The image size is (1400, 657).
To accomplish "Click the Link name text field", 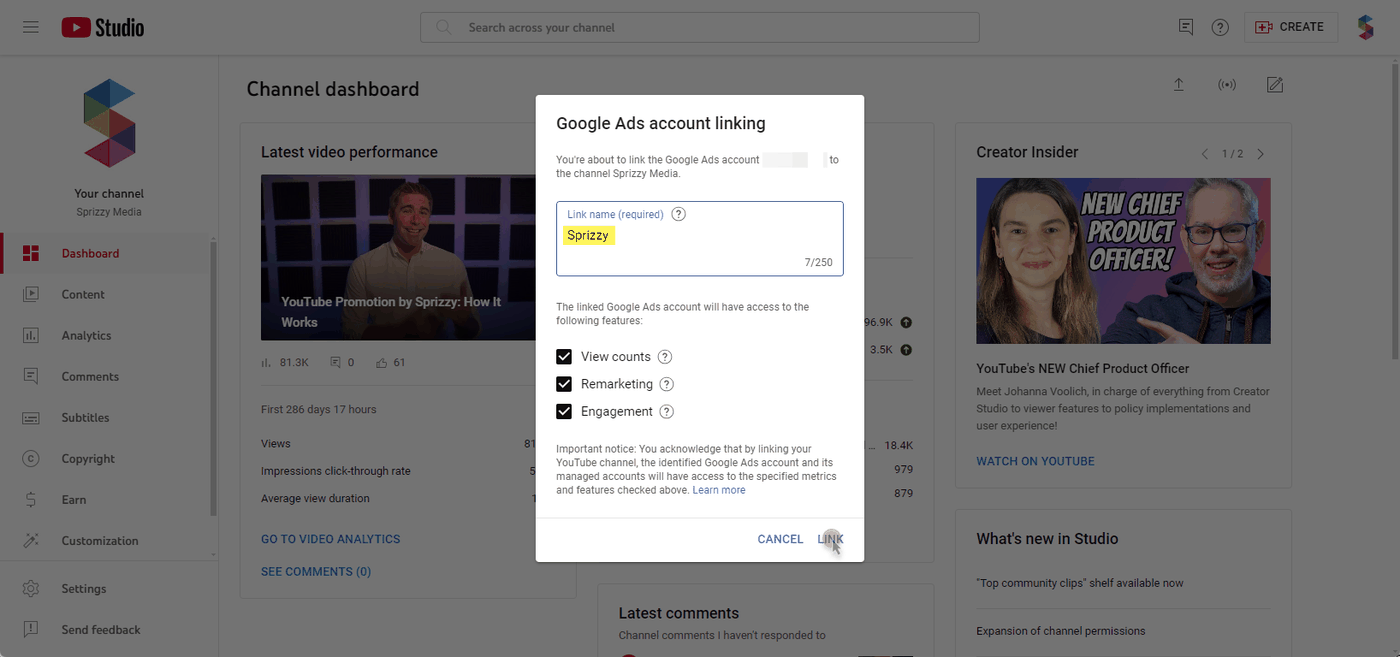I will click(700, 238).
